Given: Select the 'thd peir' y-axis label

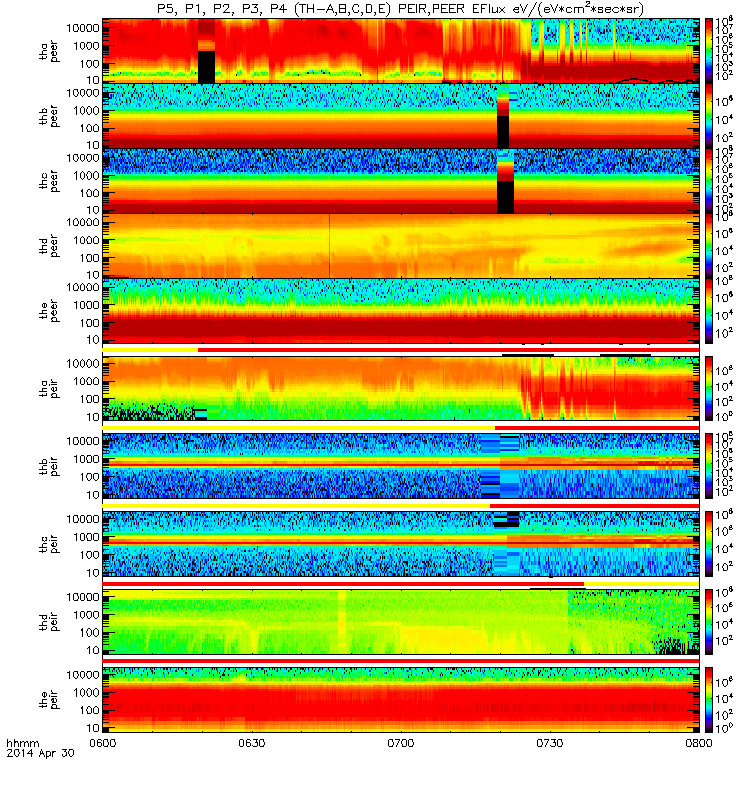Looking at the screenshot, I should click(49, 621).
